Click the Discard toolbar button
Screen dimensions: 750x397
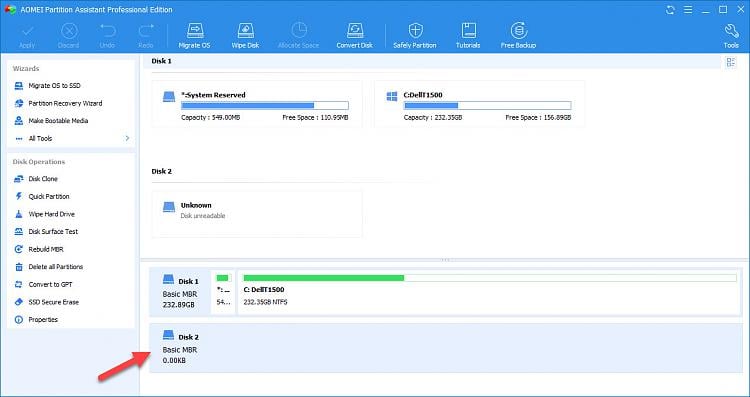pyautogui.click(x=68, y=35)
